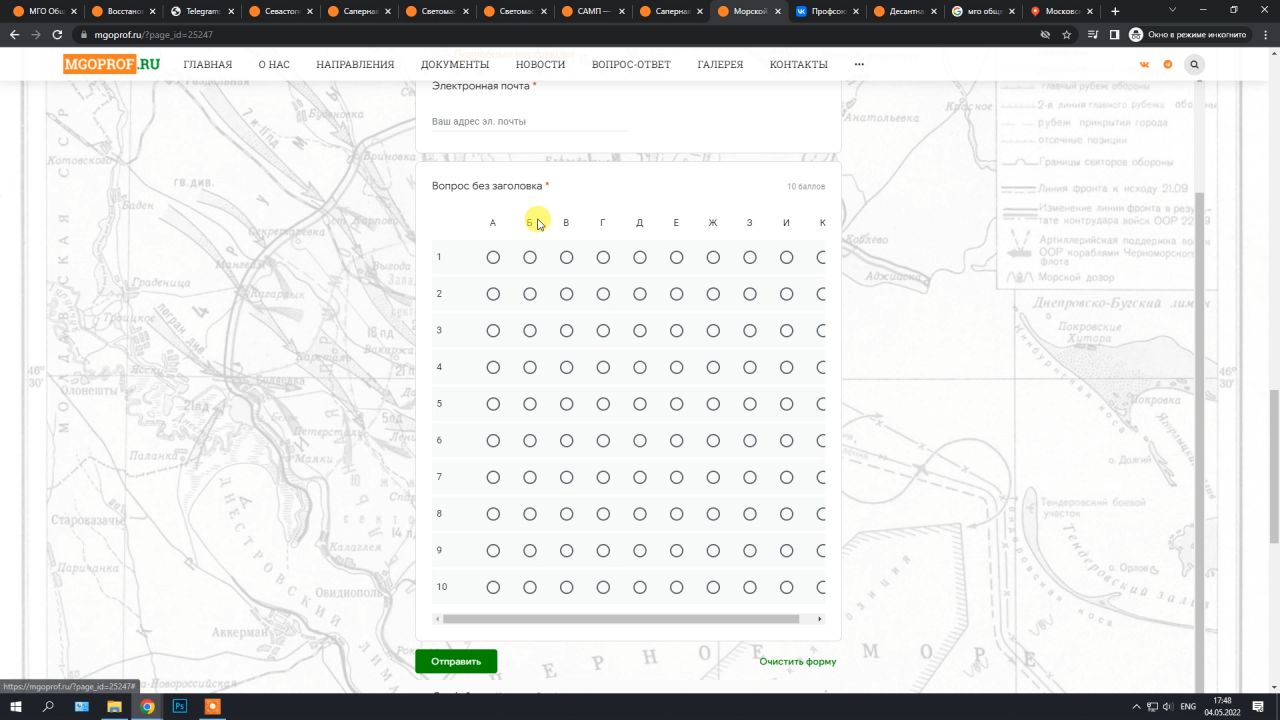Image resolution: width=1280 pixels, height=720 pixels.
Task: Select radio button in row 10, column И
Action: tap(786, 587)
